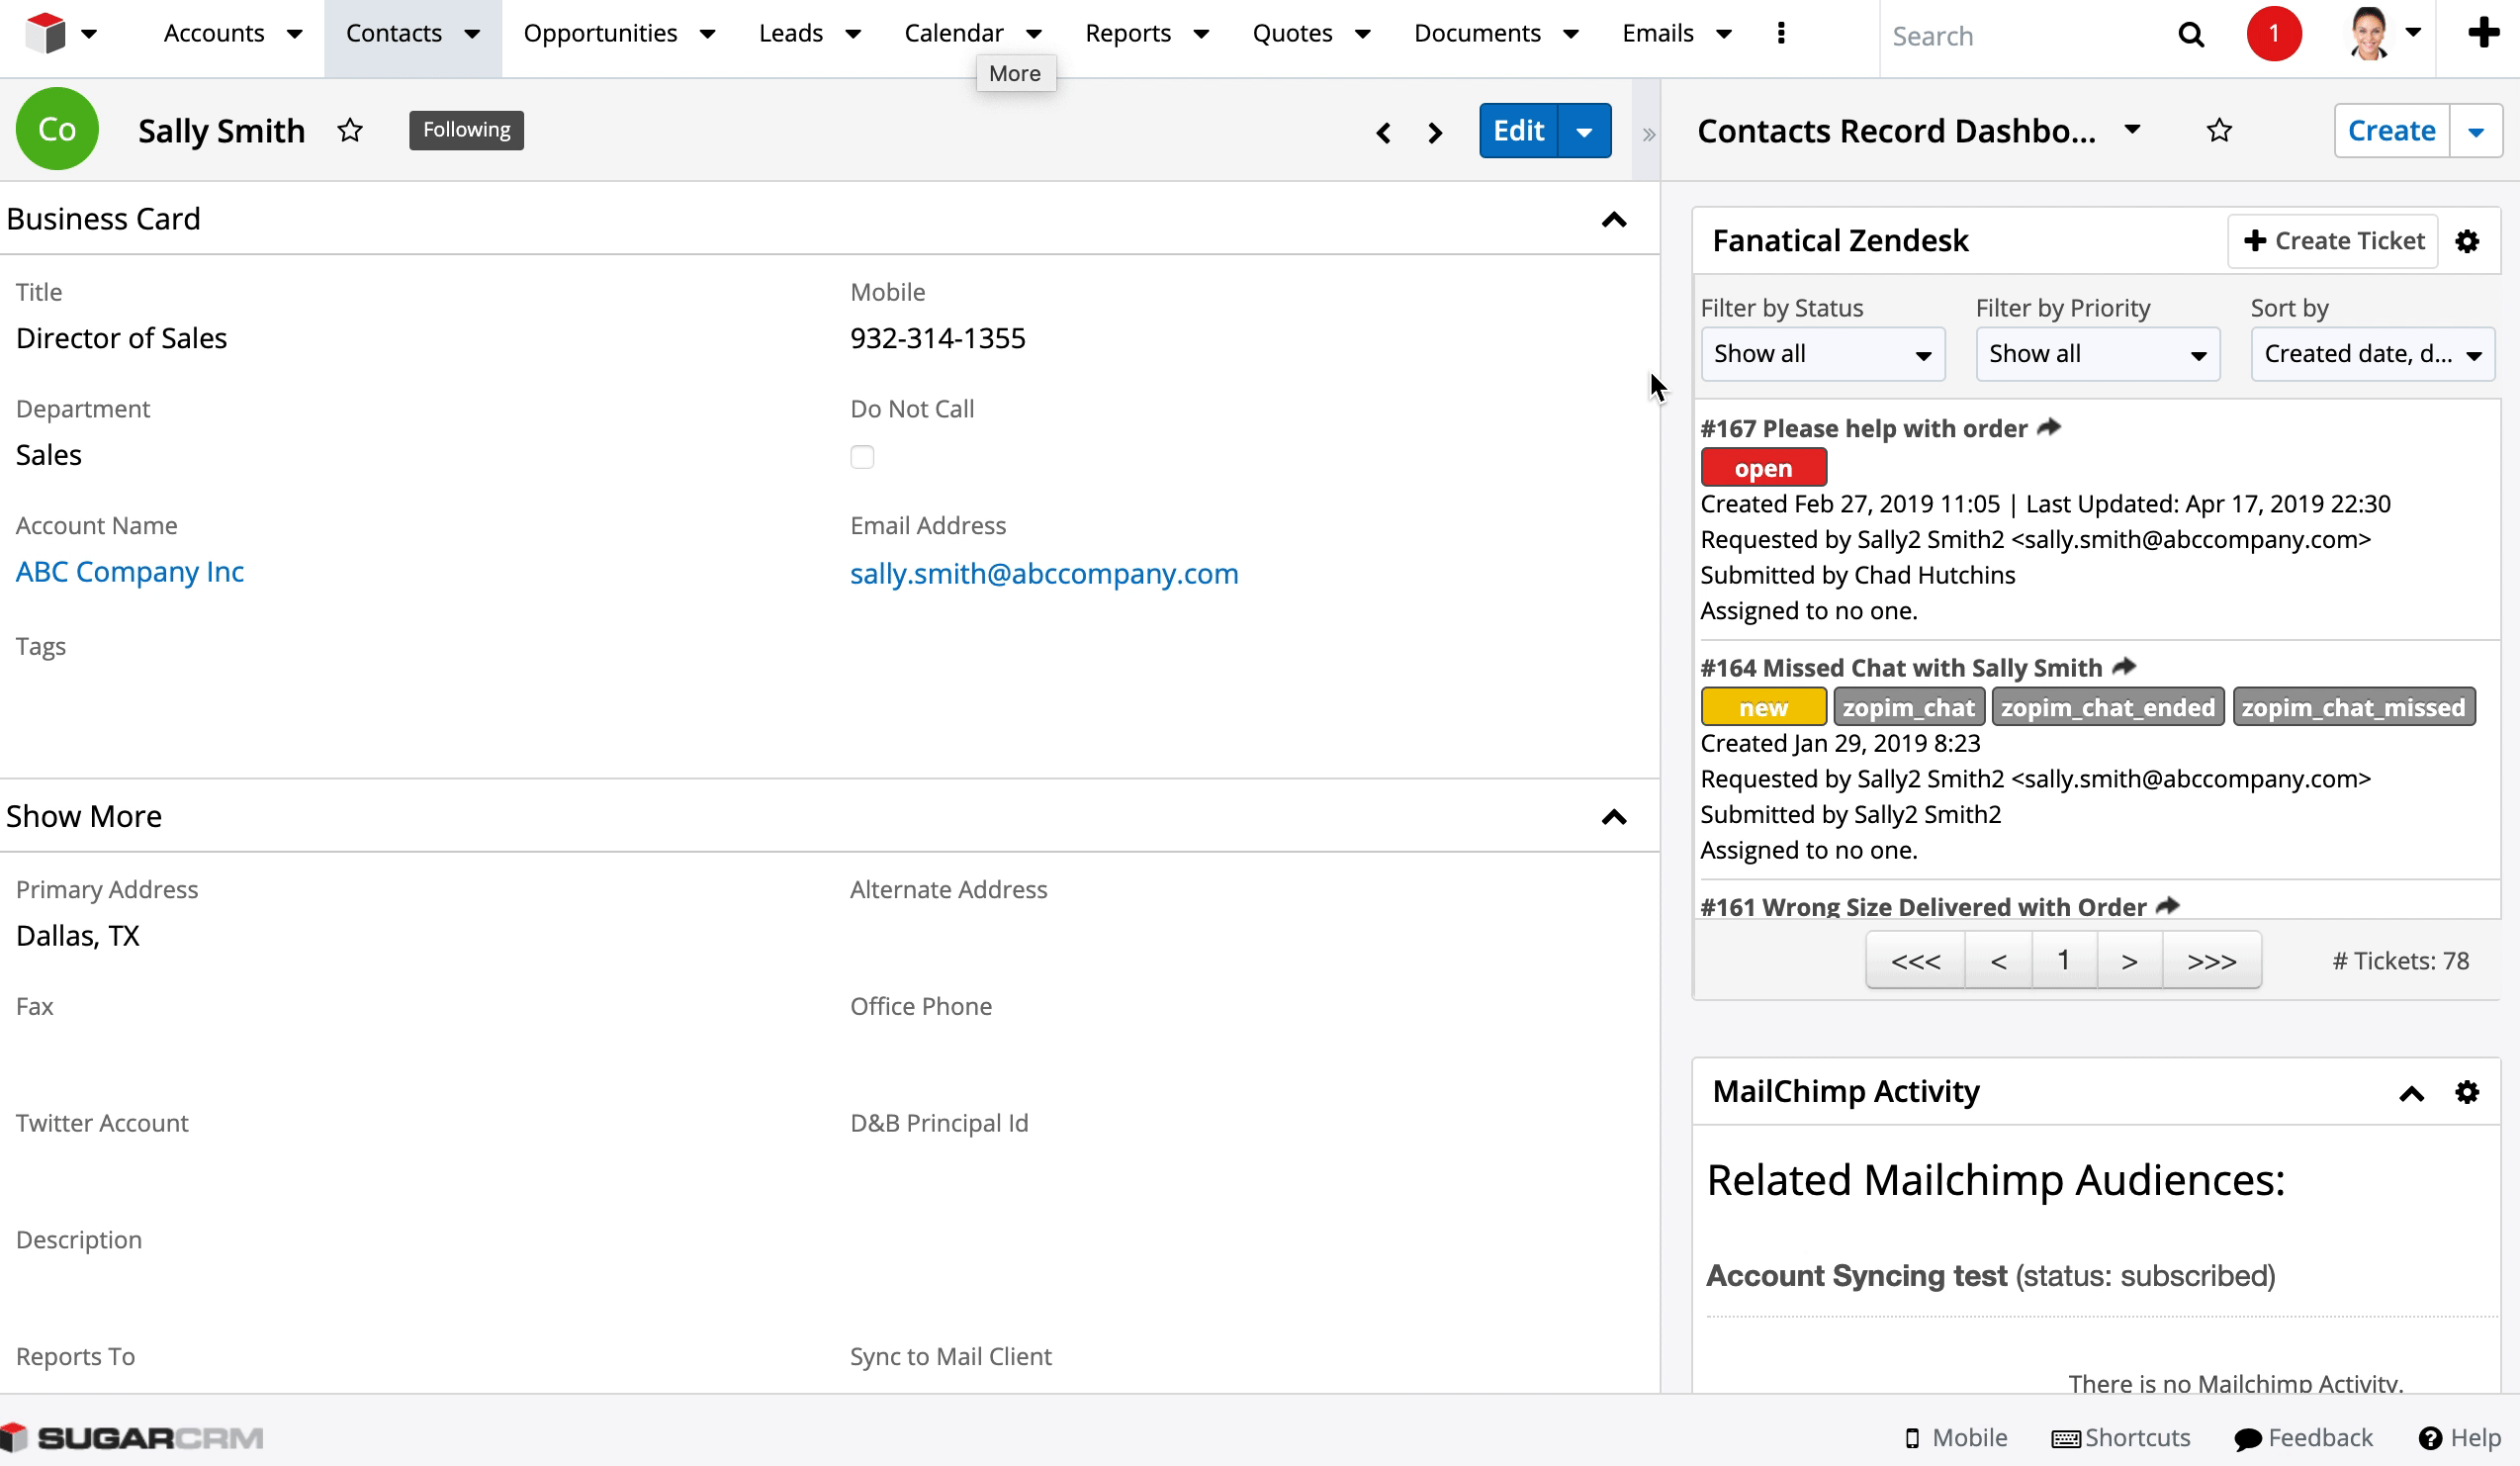Image resolution: width=2520 pixels, height=1466 pixels.
Task: Open the Filter by Status dropdown
Action: pos(1822,354)
